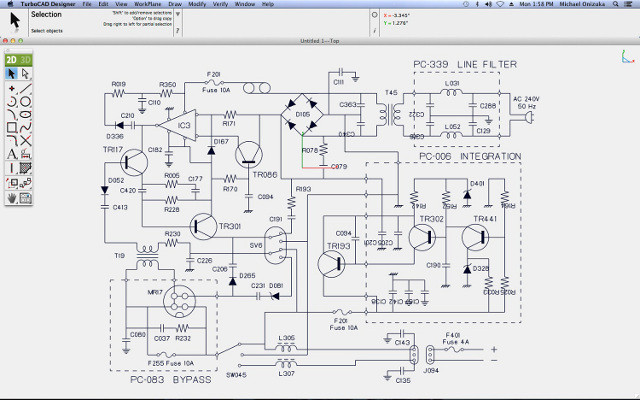Viewport: 640px width, 400px height.
Task: Select the Rectangle polygon tool
Action: pyautogui.click(x=11, y=127)
